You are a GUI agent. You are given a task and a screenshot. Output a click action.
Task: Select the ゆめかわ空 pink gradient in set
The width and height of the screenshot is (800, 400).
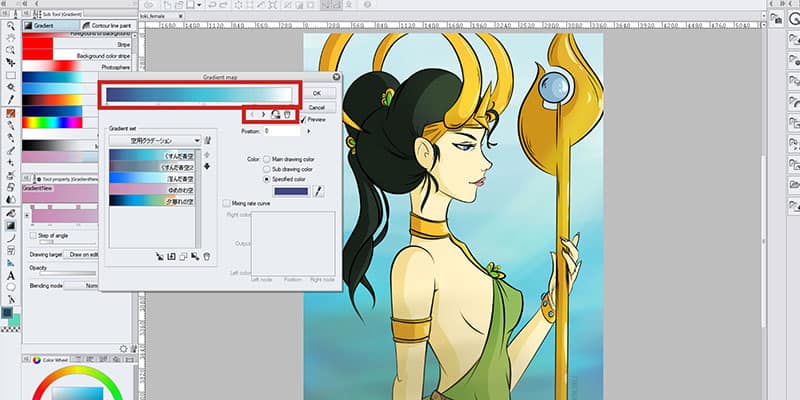152,189
